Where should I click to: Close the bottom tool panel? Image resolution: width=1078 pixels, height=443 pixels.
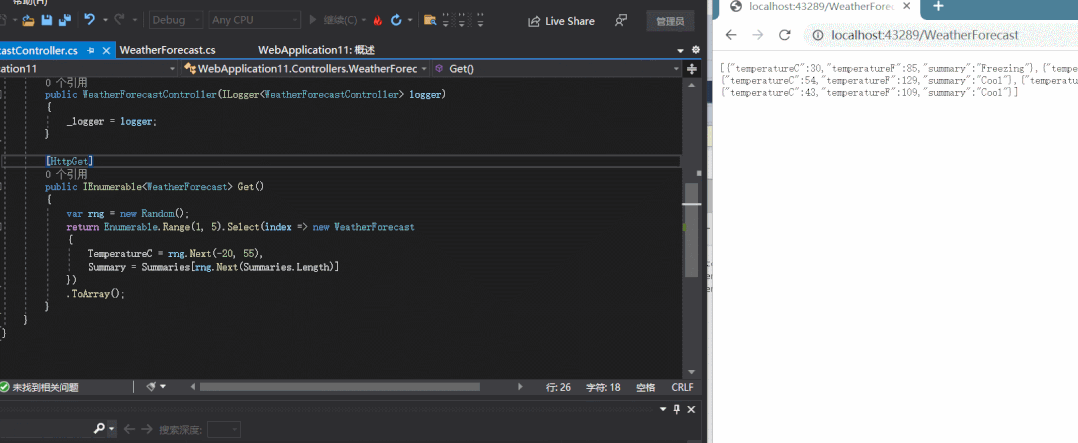click(x=691, y=409)
